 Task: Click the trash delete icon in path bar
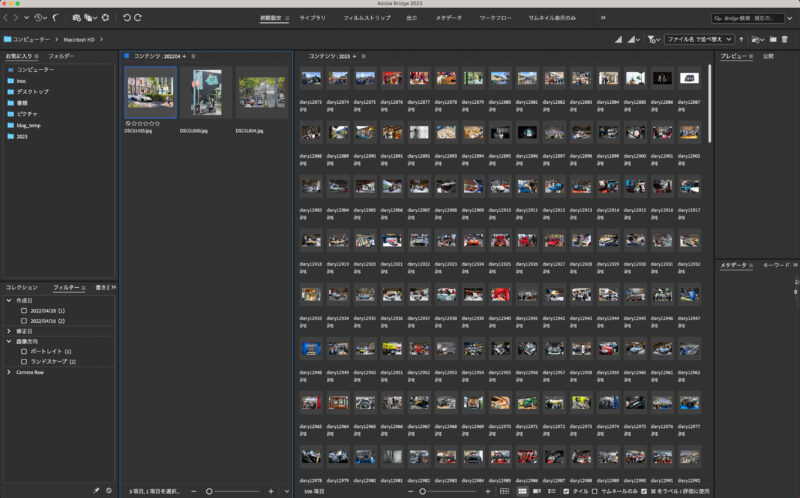coord(784,39)
